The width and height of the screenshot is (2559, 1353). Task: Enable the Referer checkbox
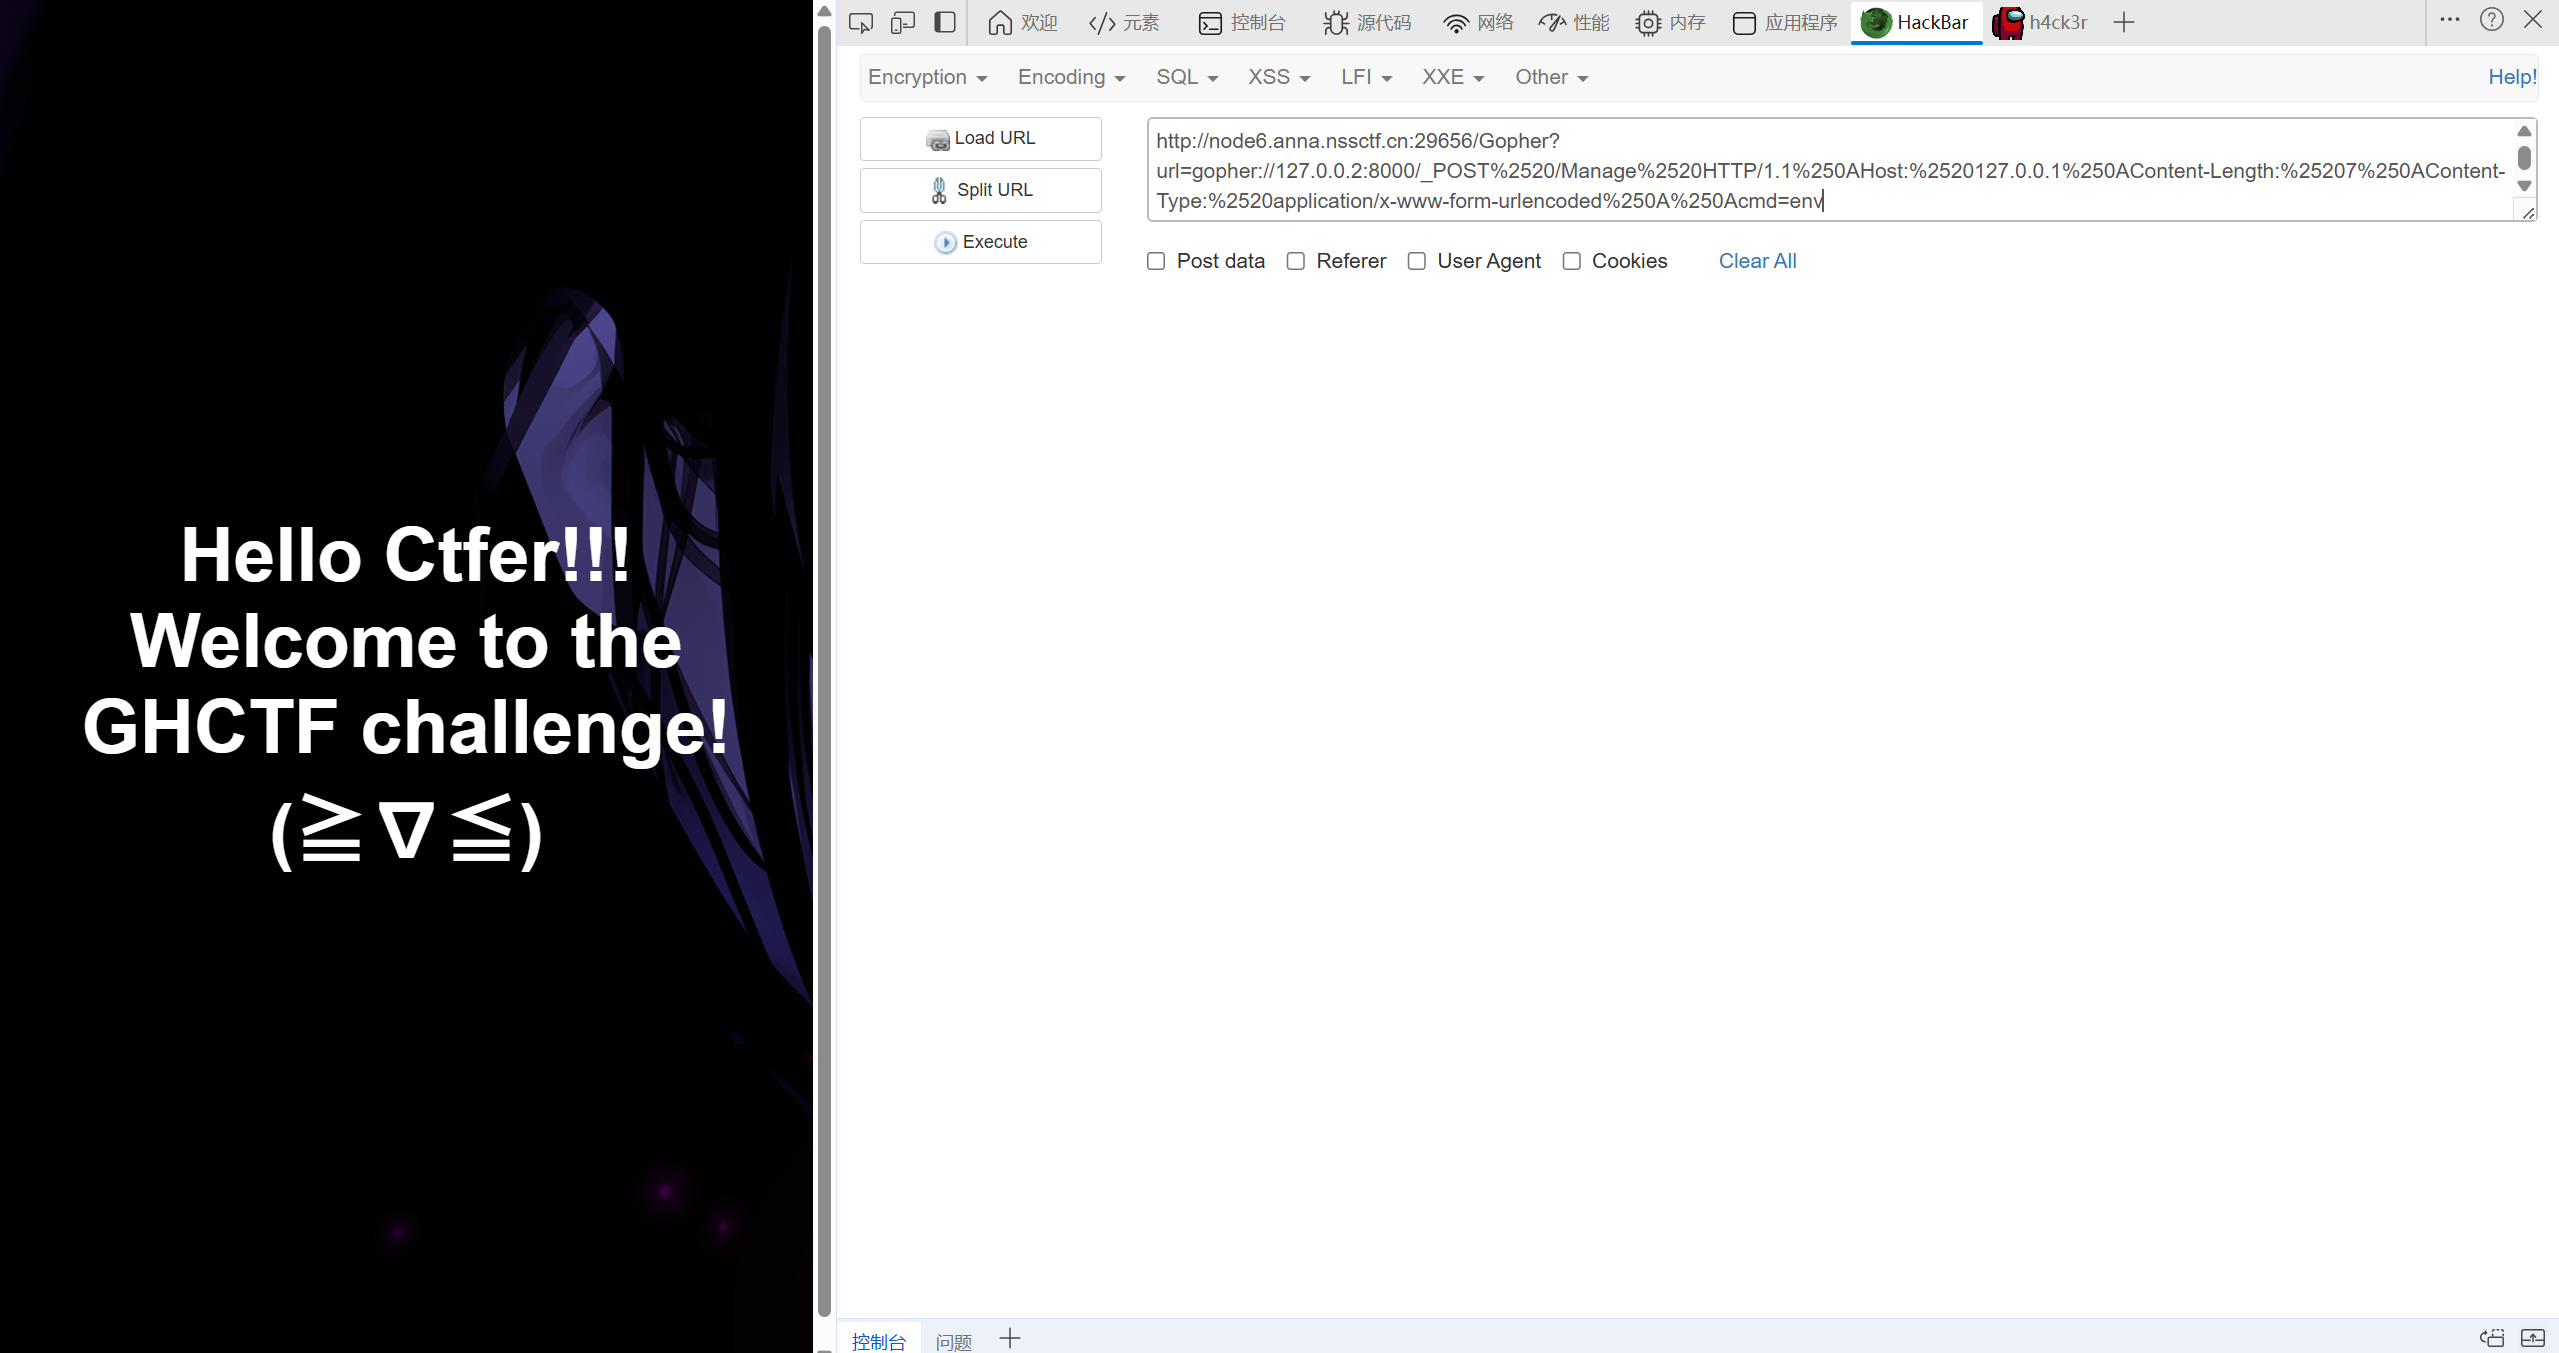(1296, 261)
